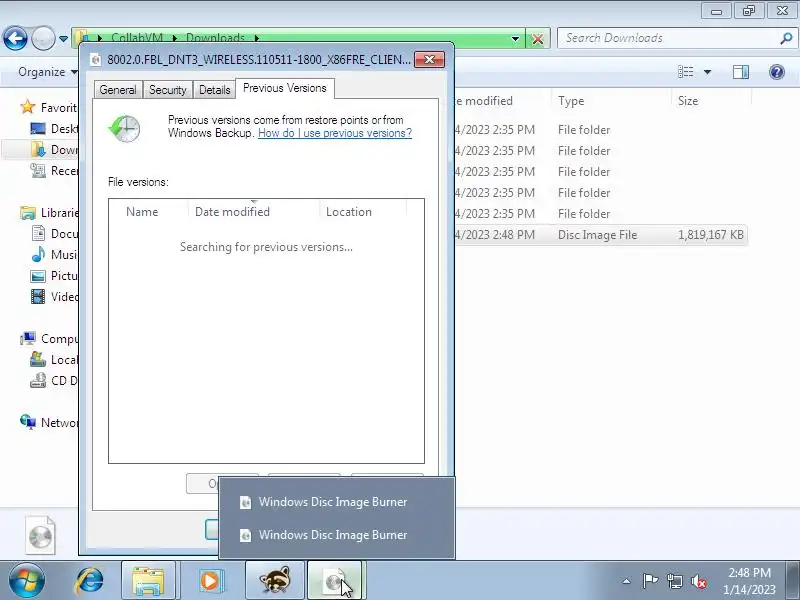Open Recent Places in navigation pane
The height and width of the screenshot is (600, 800).
tap(54, 170)
